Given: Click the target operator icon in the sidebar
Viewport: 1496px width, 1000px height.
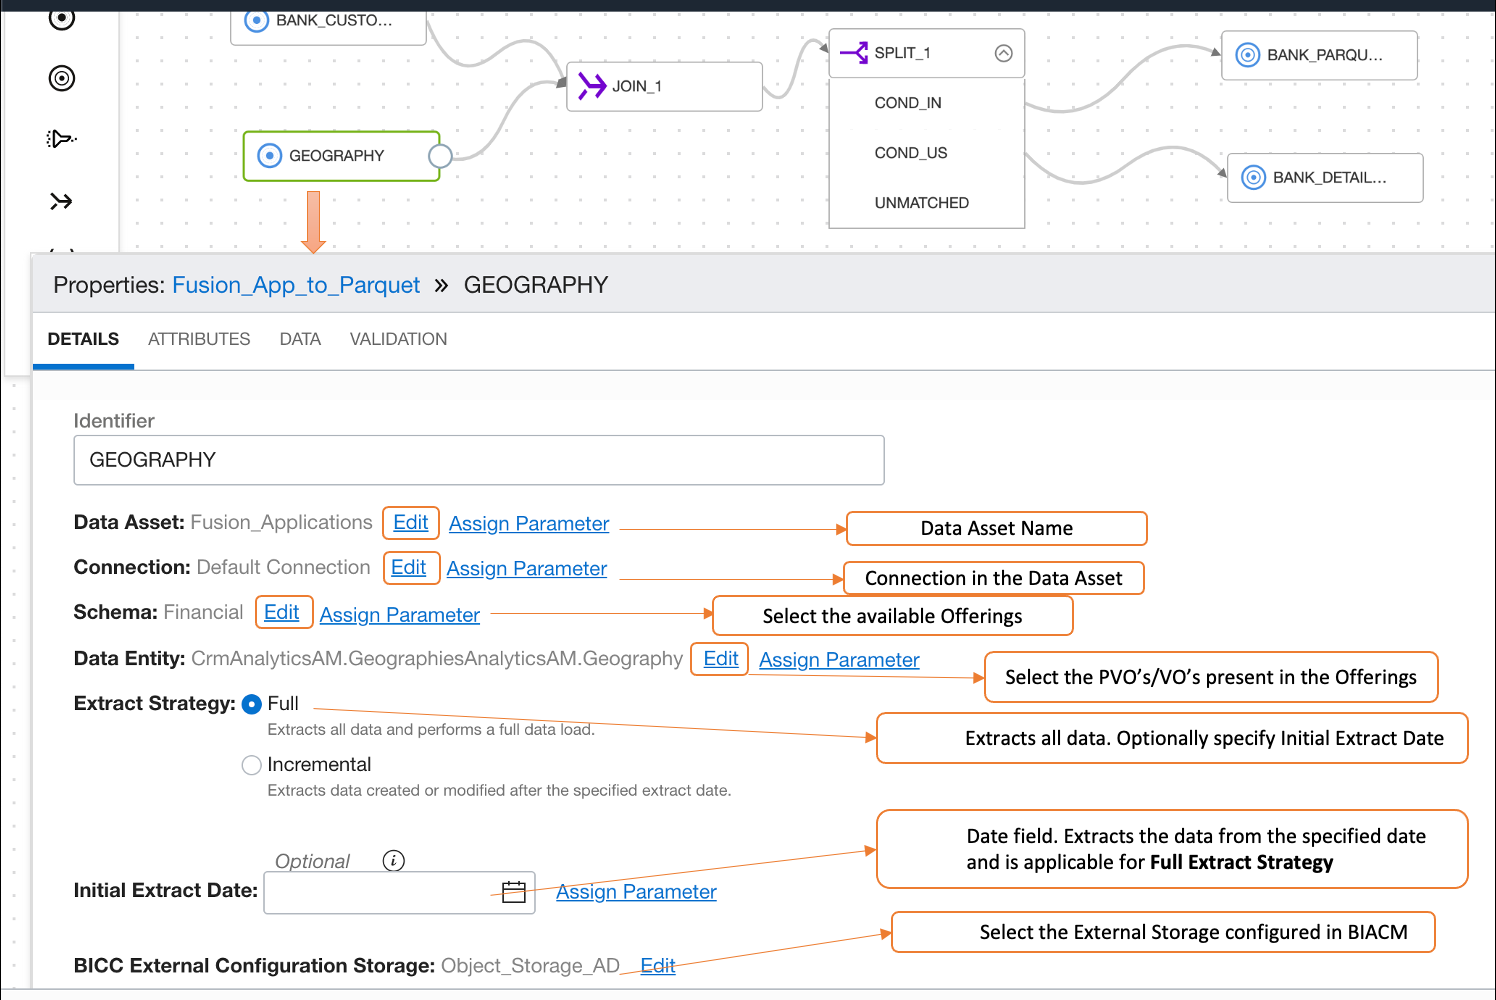Looking at the screenshot, I should coord(61,78).
